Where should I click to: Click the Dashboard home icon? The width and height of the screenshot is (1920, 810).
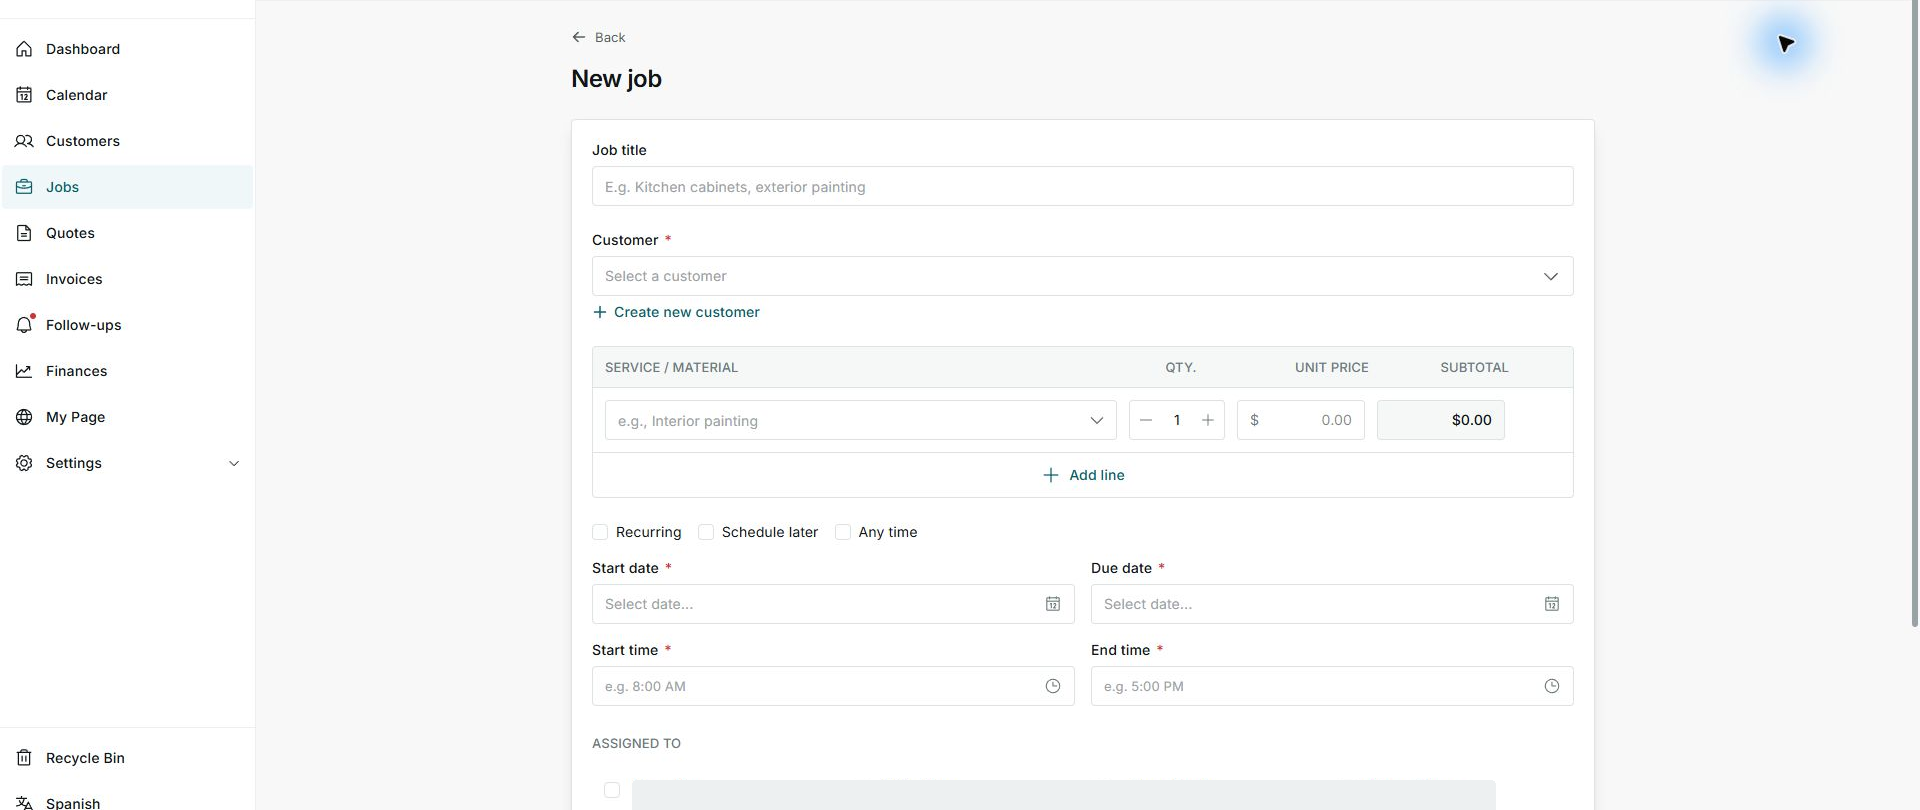[24, 49]
